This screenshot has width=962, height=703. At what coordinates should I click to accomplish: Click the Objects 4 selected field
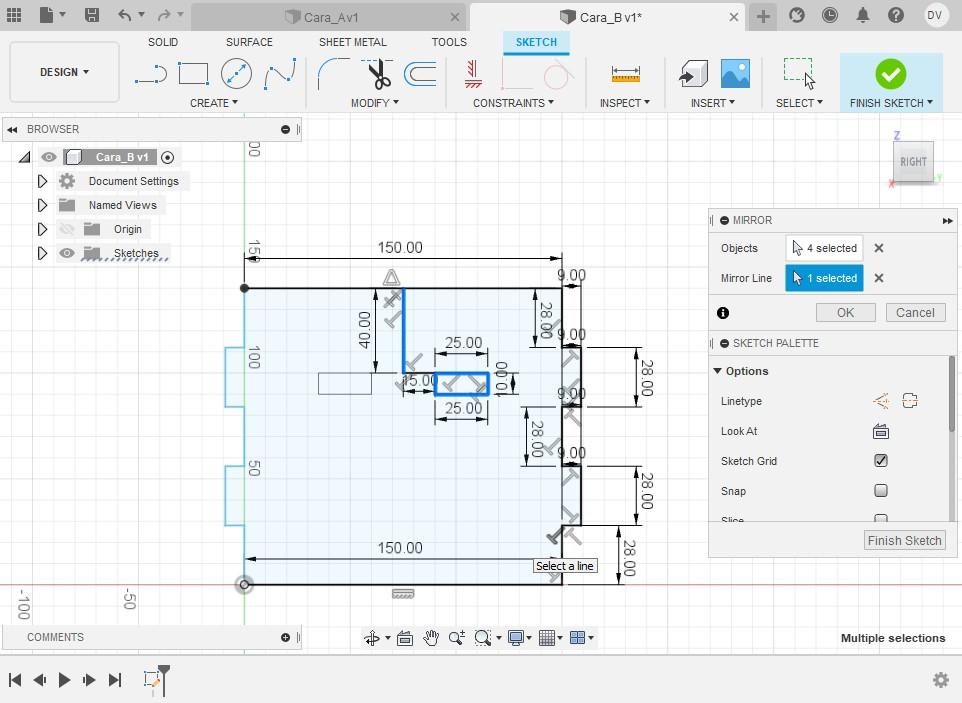click(824, 248)
